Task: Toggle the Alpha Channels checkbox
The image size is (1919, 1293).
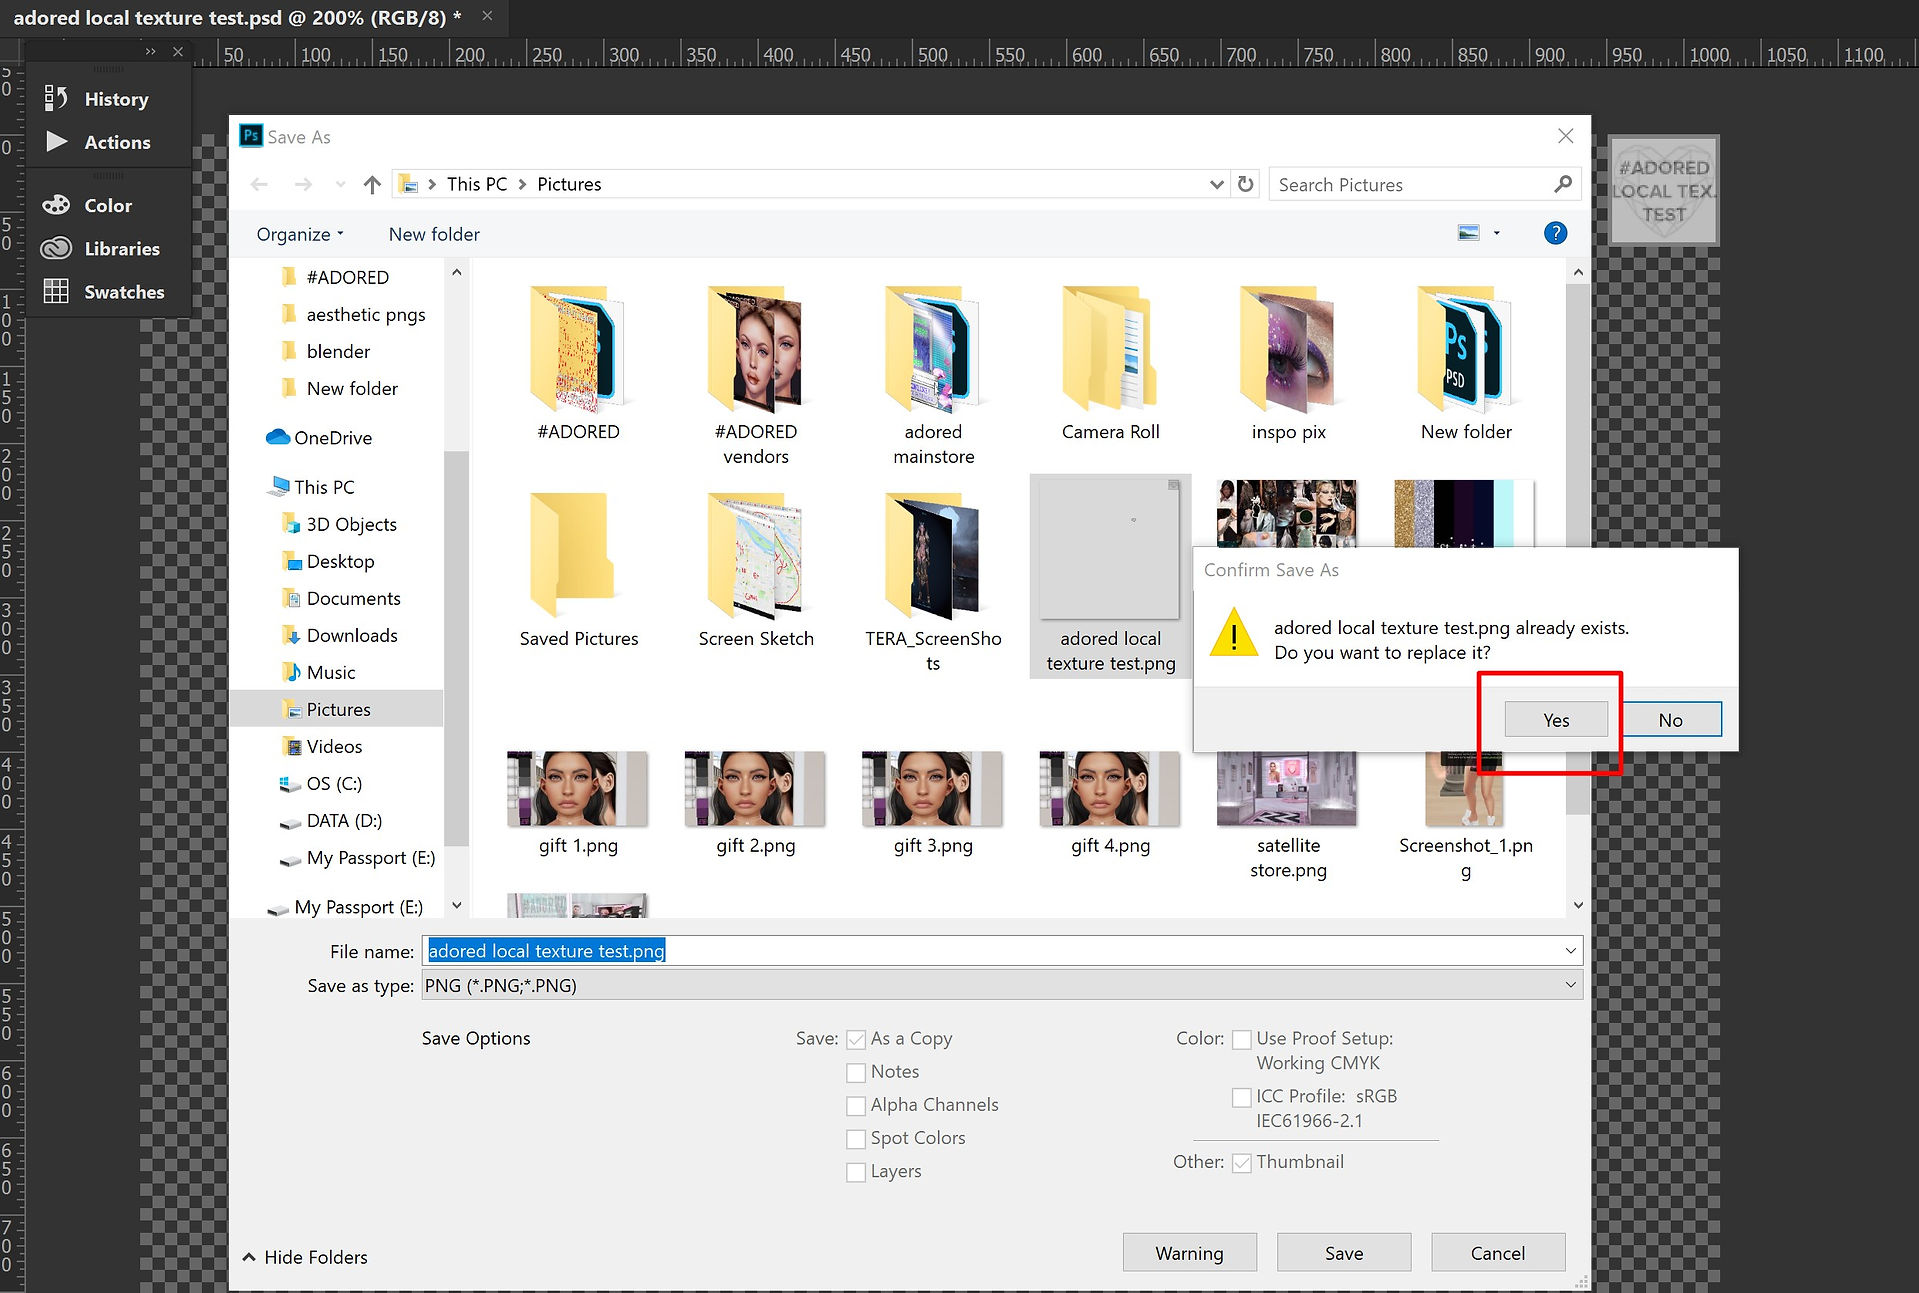Action: tap(856, 1105)
